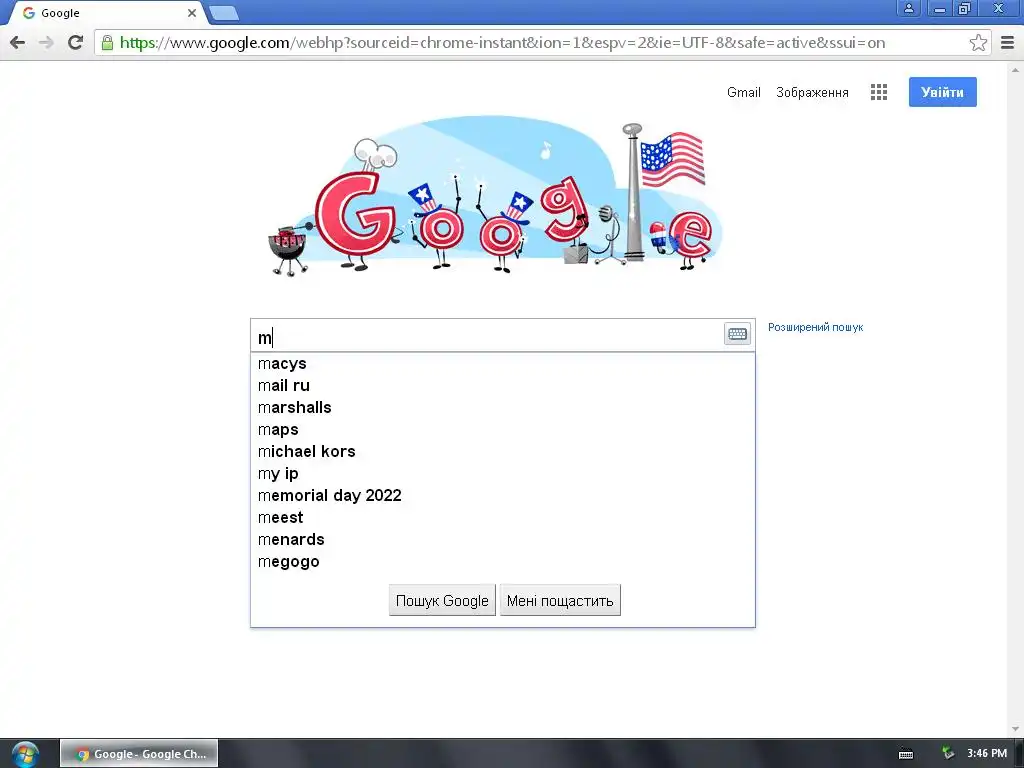Choose the my ip suggestion
Image resolution: width=1024 pixels, height=768 pixels.
503,473
